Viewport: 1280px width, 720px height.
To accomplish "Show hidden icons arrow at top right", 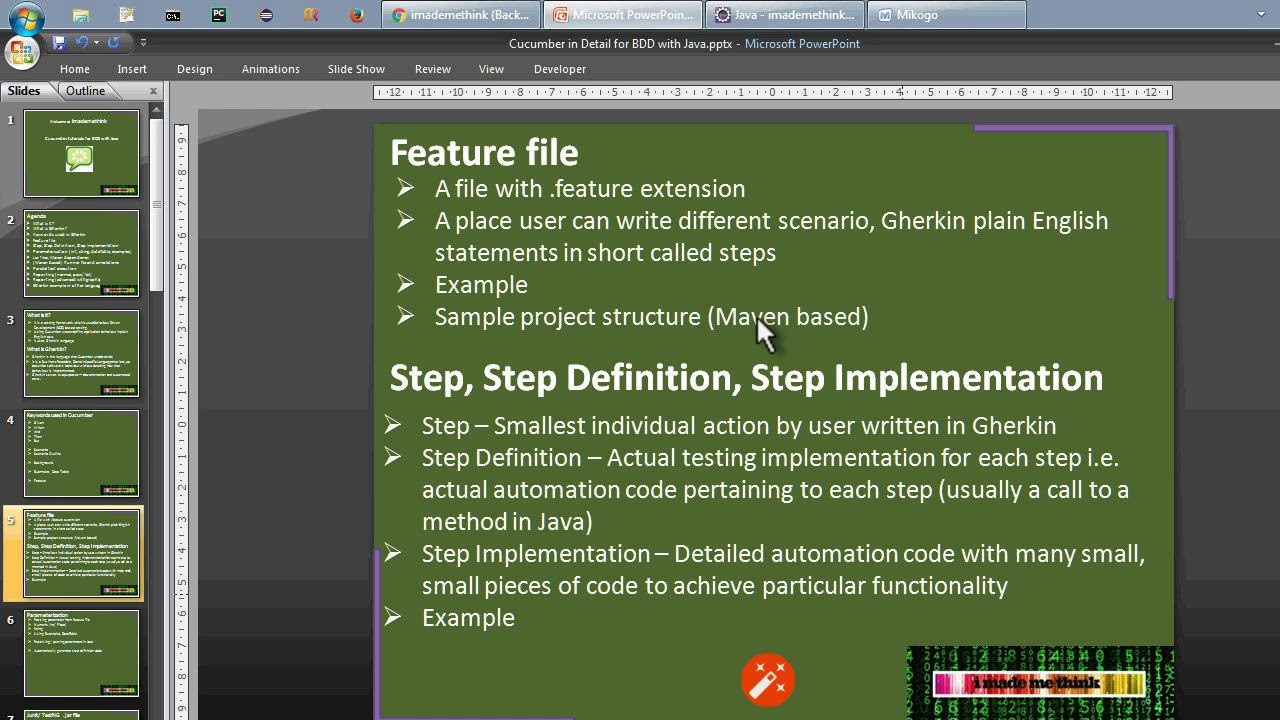I will point(1261,15).
